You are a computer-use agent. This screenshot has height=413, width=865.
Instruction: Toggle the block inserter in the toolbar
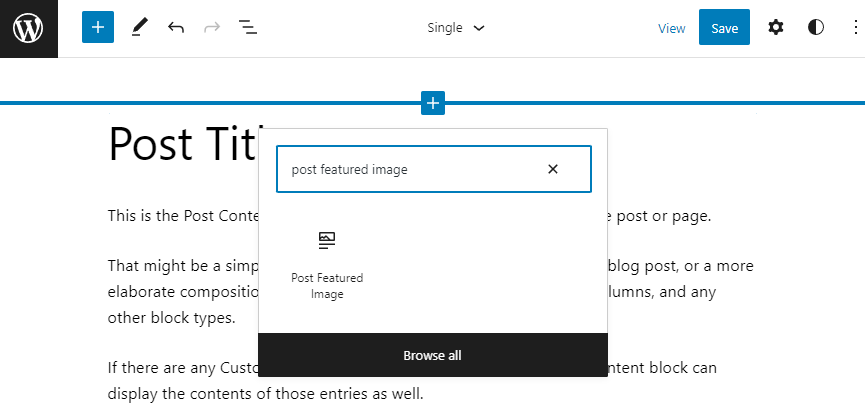coord(98,28)
